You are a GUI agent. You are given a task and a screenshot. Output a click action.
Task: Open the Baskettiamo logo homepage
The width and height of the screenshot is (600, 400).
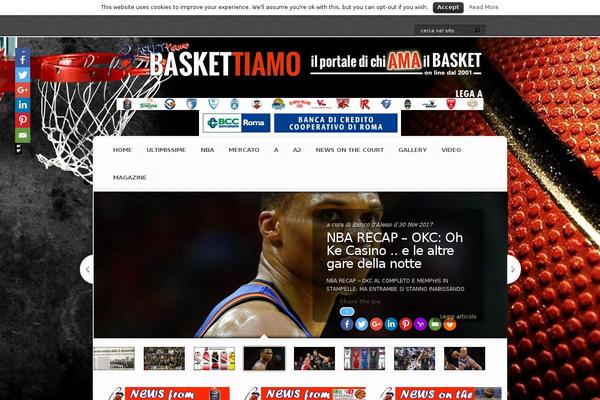(225, 63)
